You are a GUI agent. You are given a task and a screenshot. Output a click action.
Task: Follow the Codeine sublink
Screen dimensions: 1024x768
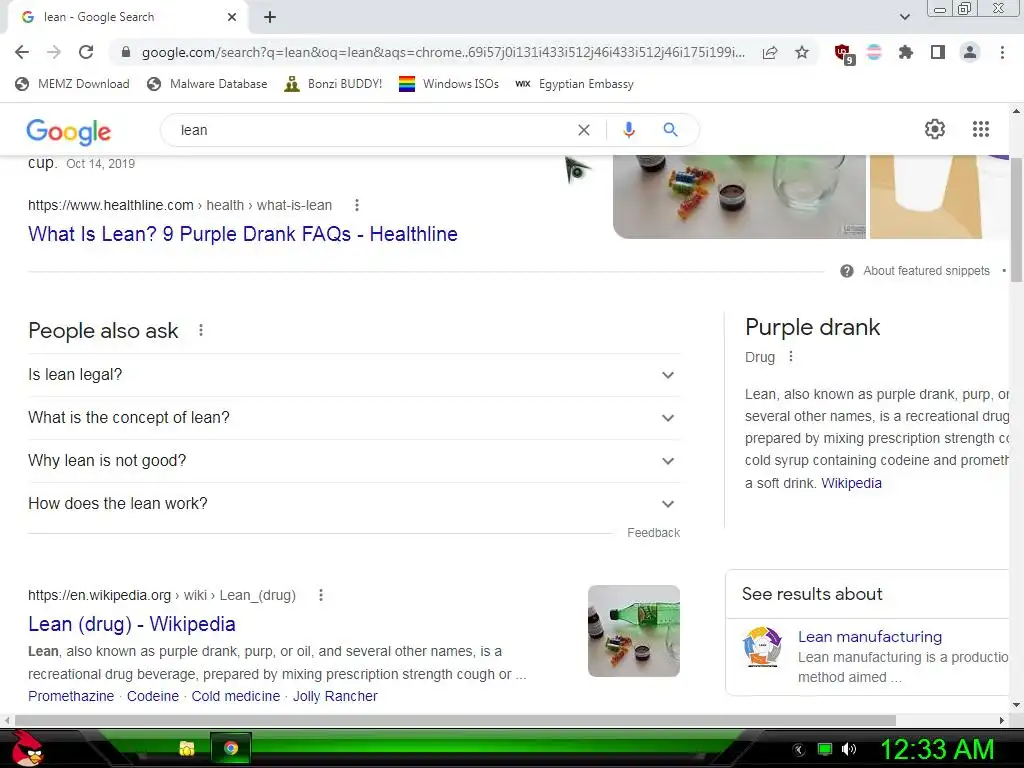pyautogui.click(x=153, y=696)
